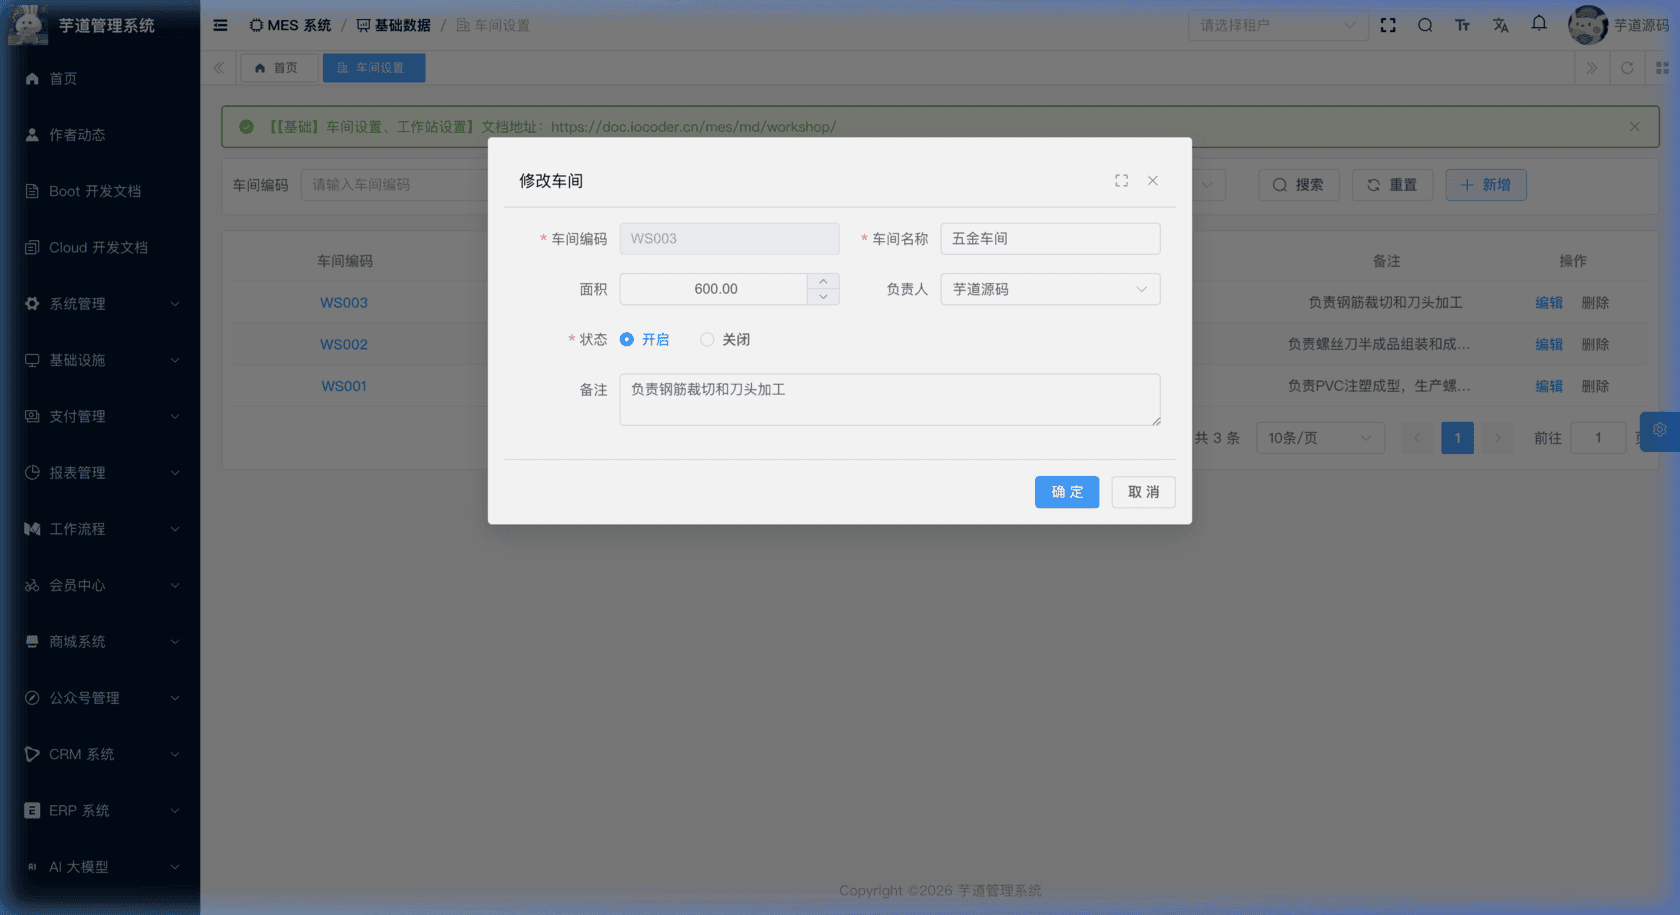The image size is (1680, 915).
Task: Click the font size adjustment icon
Action: tap(1462, 25)
